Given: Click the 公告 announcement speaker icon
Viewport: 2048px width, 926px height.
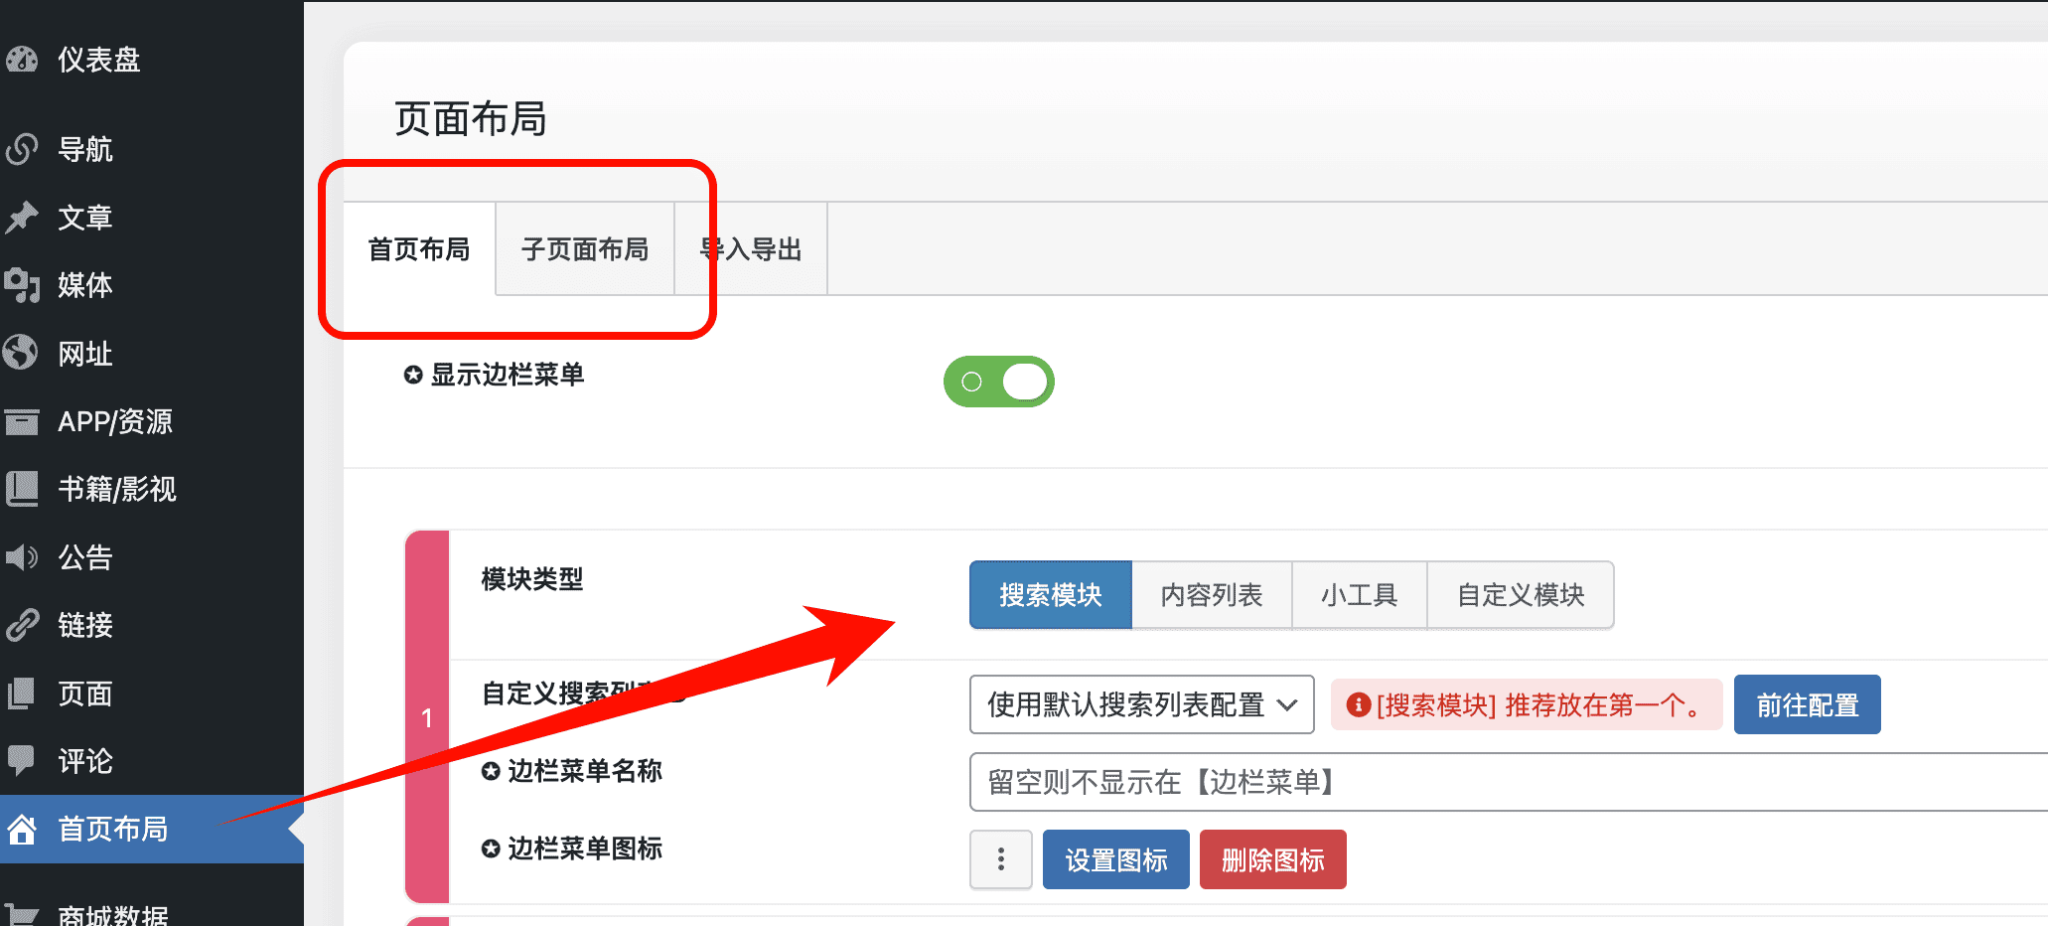Looking at the screenshot, I should [x=22, y=557].
